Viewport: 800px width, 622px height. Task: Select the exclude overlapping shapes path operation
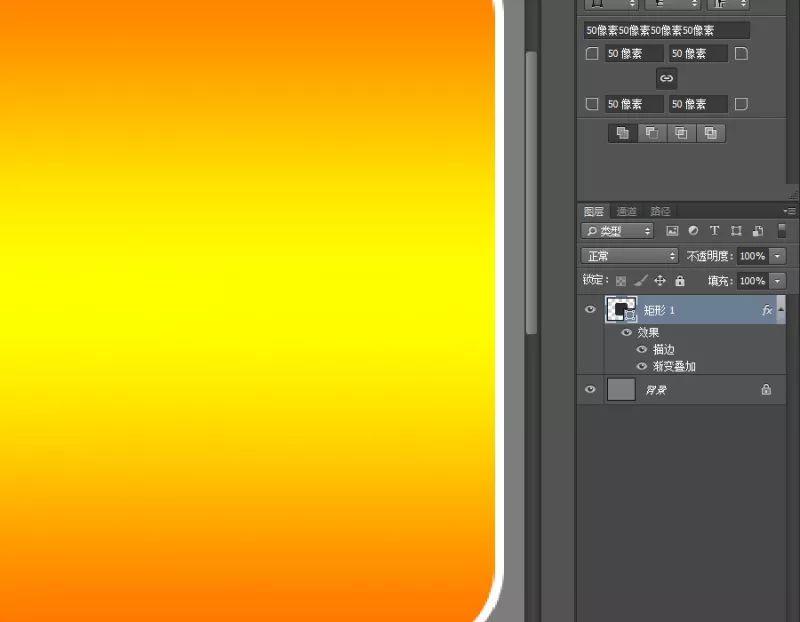coord(711,133)
